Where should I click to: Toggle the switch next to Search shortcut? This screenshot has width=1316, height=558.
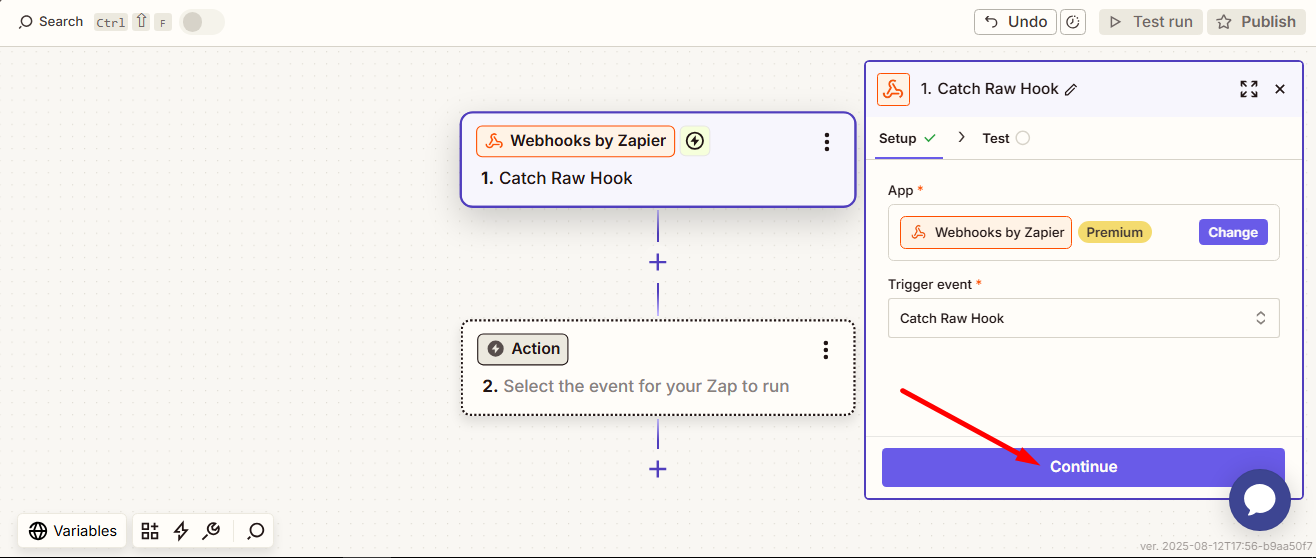click(x=203, y=22)
